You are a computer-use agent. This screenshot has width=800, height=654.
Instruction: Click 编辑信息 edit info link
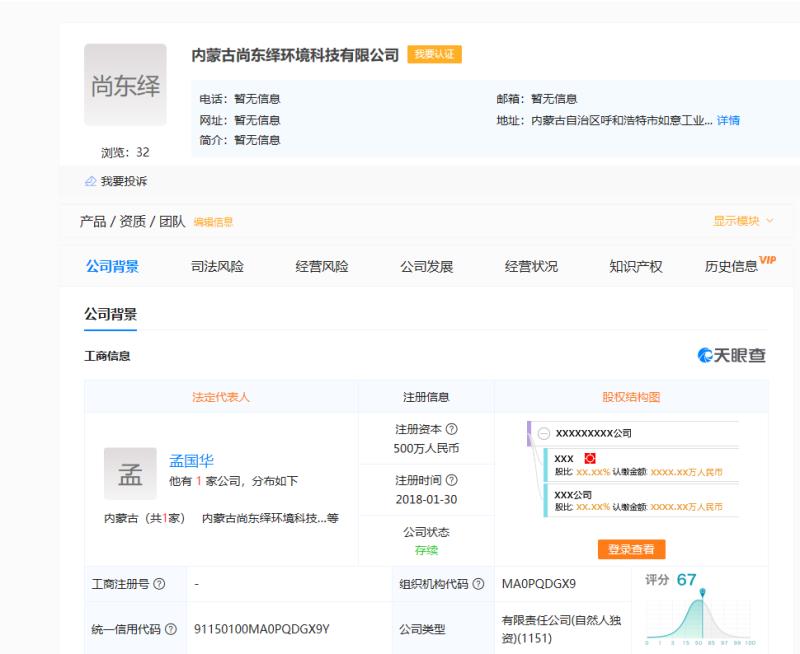[213, 222]
